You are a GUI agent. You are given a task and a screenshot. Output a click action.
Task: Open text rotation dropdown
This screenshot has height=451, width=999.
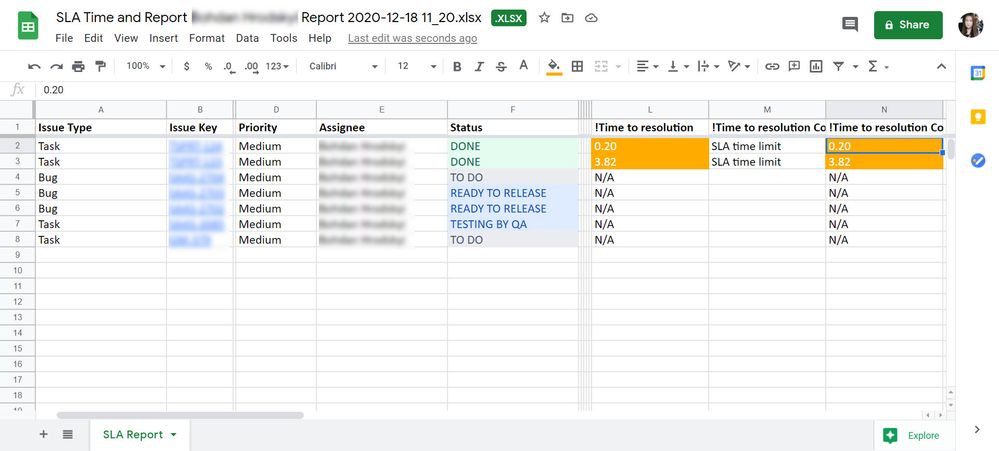coord(739,66)
